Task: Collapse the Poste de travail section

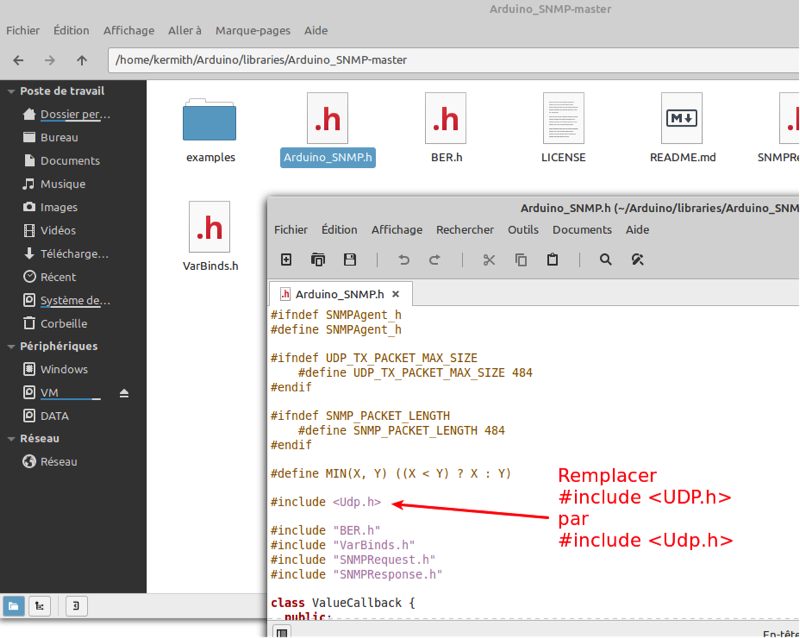Action: point(11,91)
